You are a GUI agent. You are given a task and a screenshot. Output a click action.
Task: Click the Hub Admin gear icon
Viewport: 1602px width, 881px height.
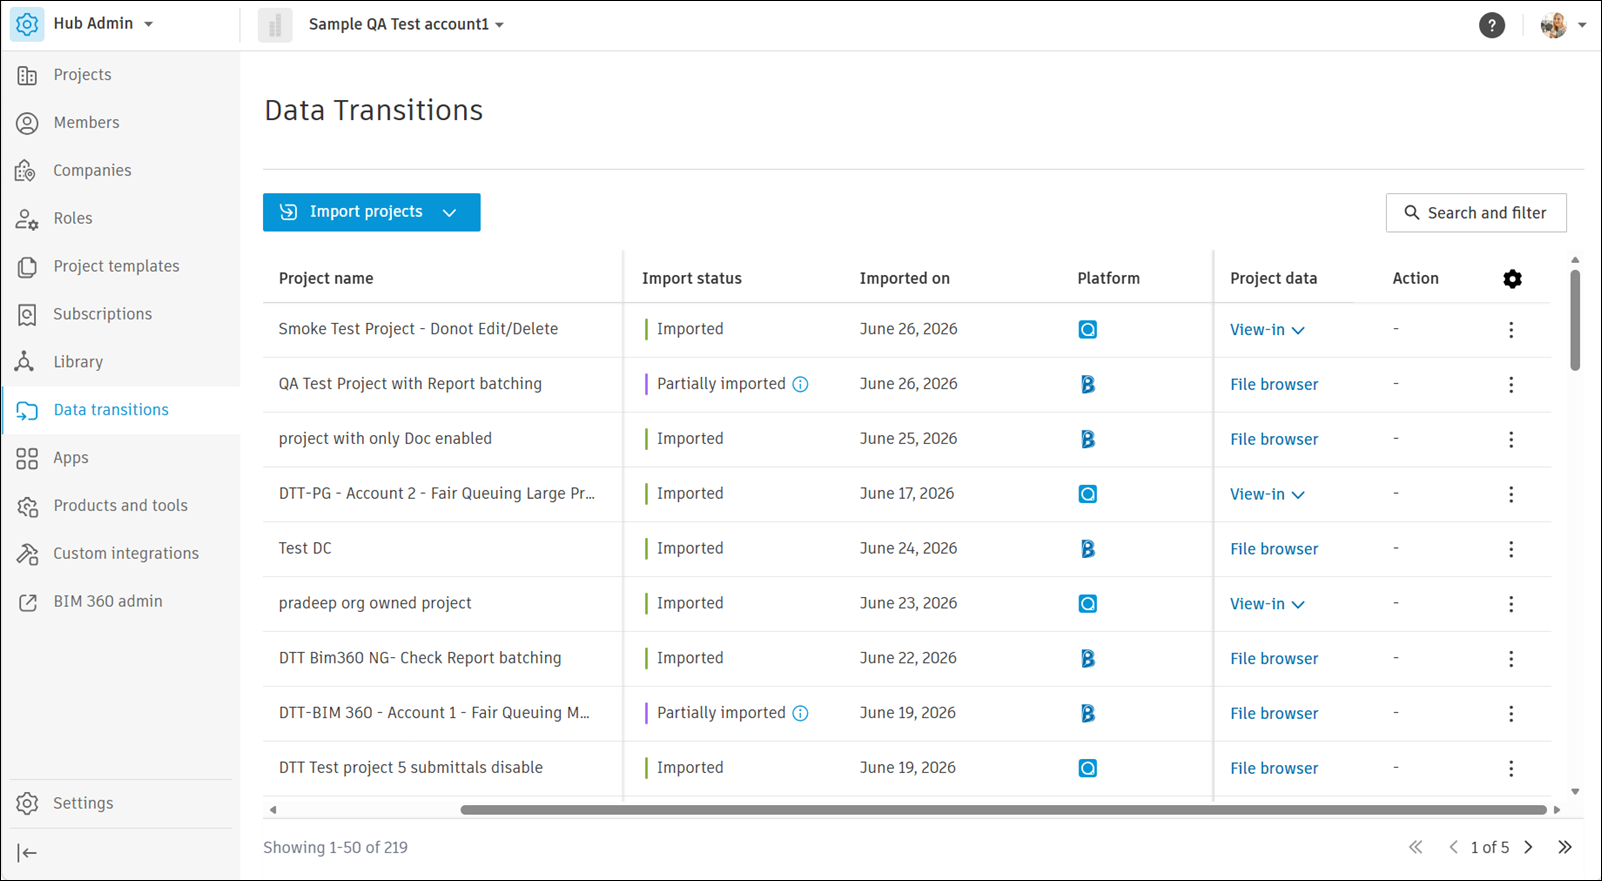tap(27, 24)
